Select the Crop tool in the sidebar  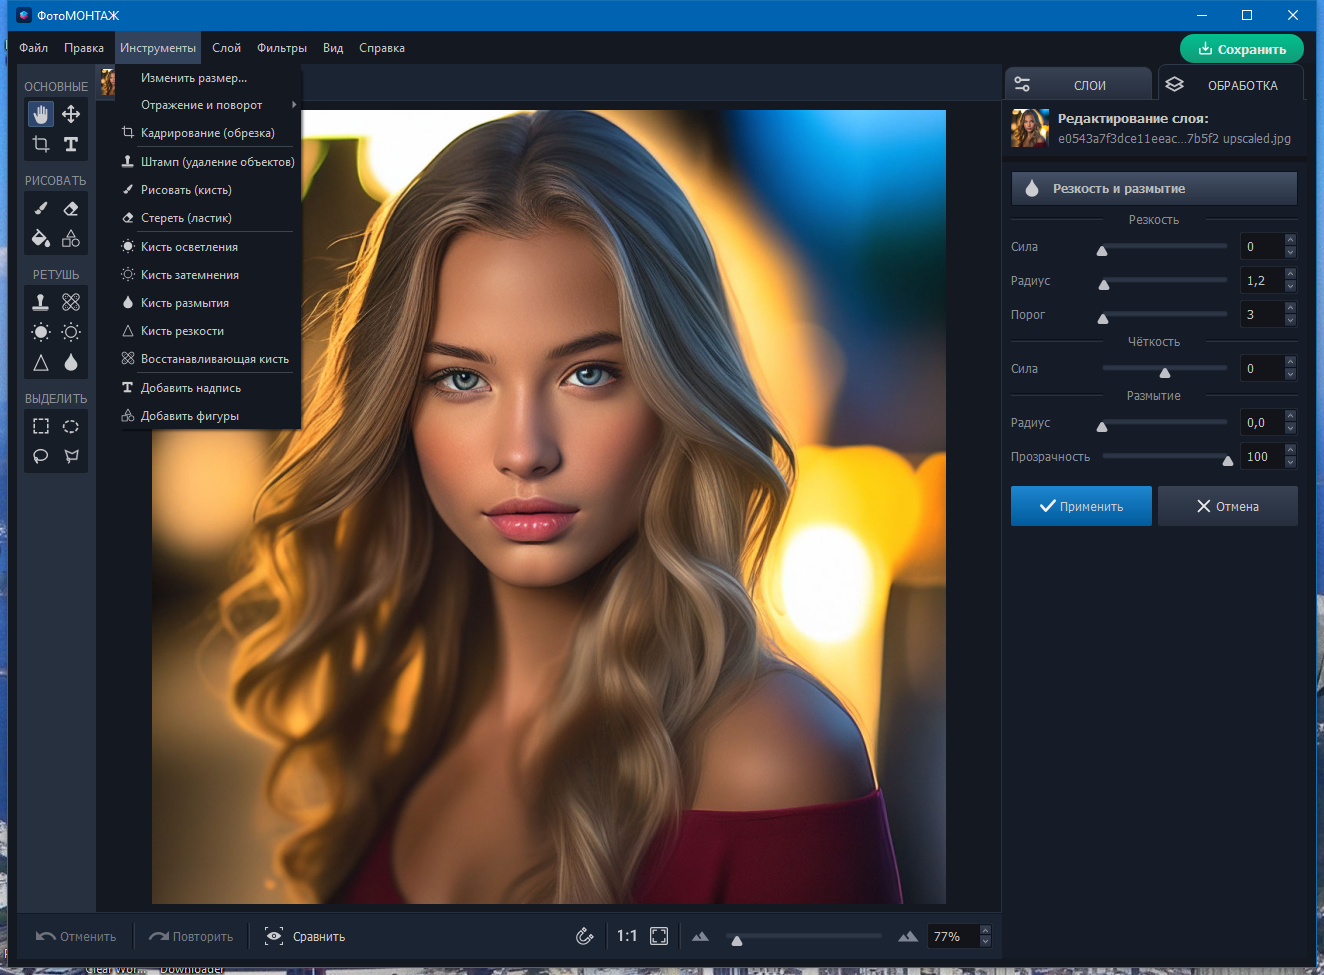coord(41,144)
